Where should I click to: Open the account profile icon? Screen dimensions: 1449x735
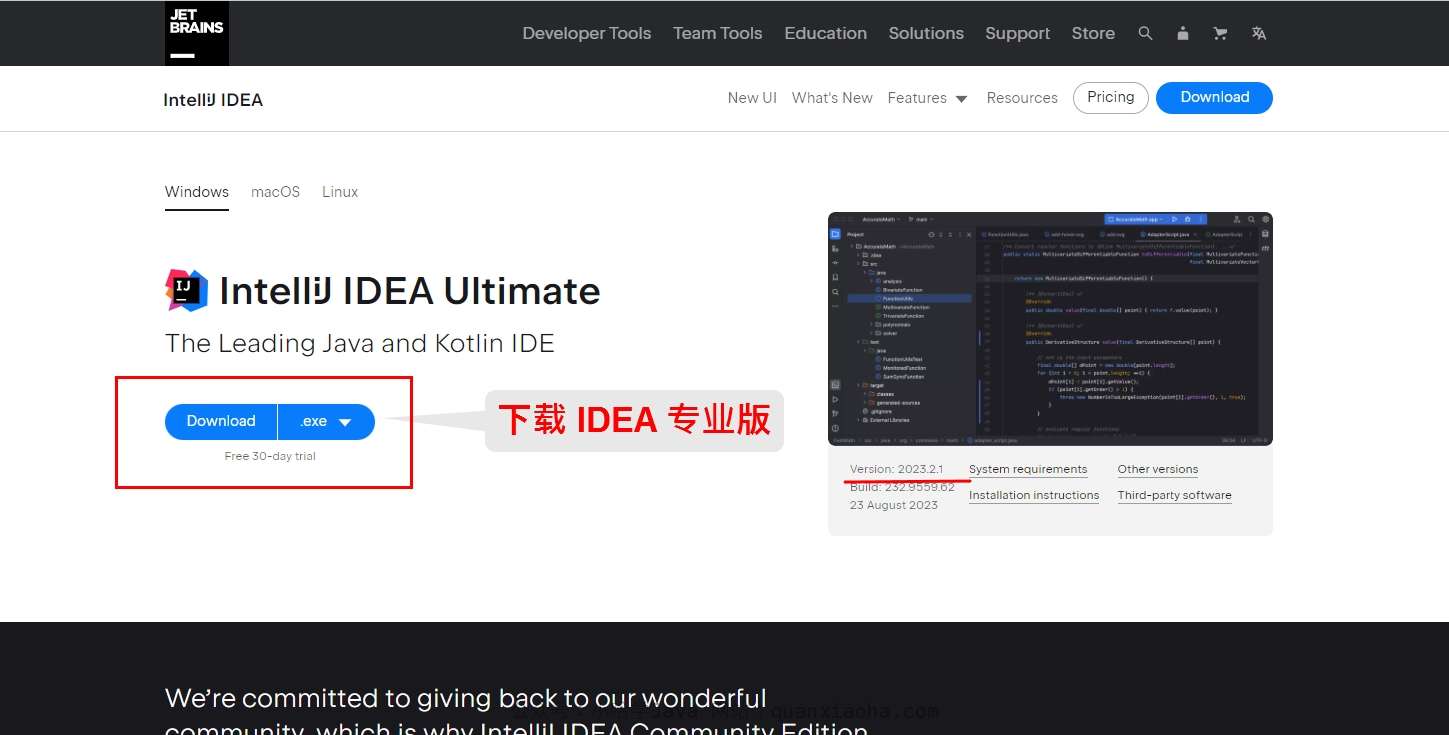pos(1183,33)
